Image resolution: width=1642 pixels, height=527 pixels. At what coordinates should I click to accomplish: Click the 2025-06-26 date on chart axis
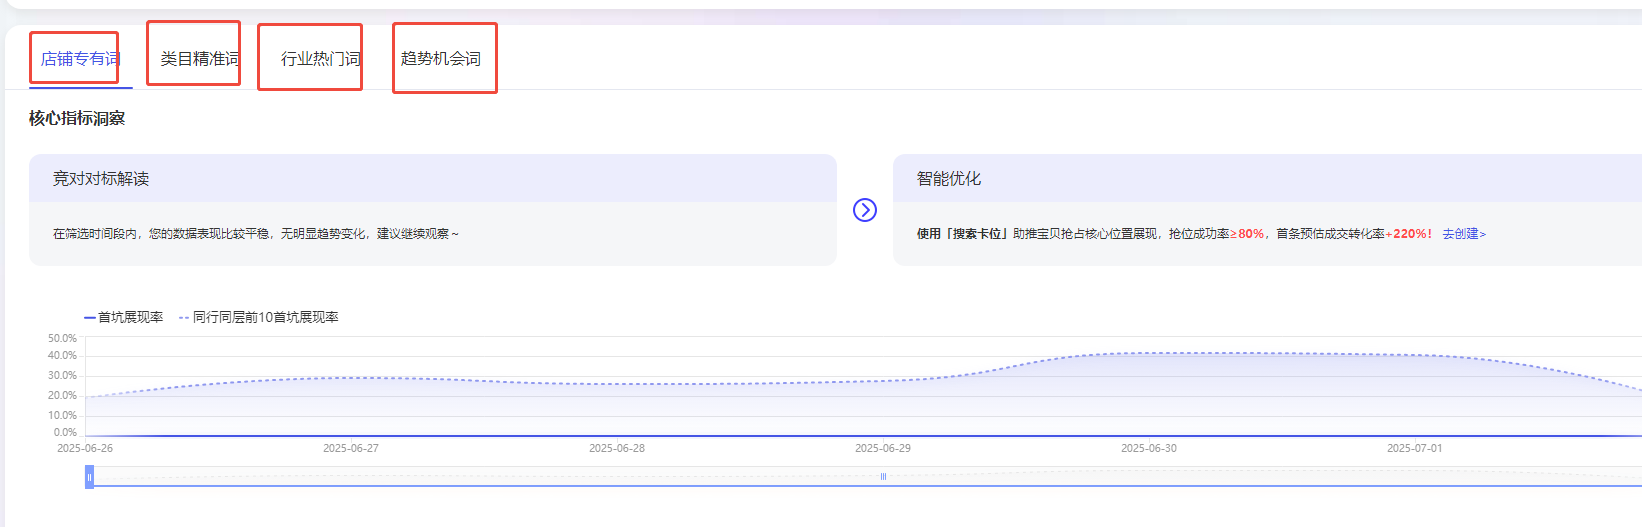coord(85,448)
